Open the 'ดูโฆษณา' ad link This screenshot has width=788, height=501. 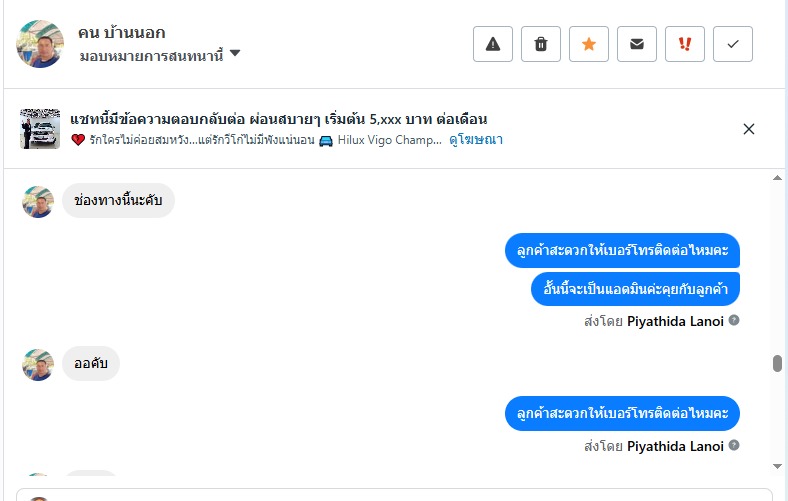coord(476,140)
